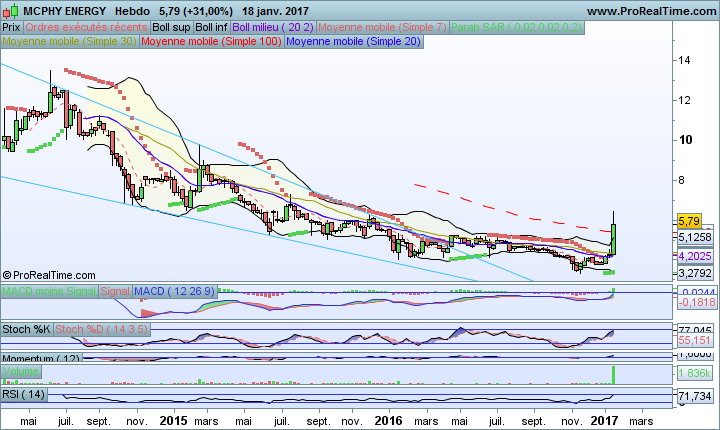Click the -0,1818 MACD value

pos(697,302)
